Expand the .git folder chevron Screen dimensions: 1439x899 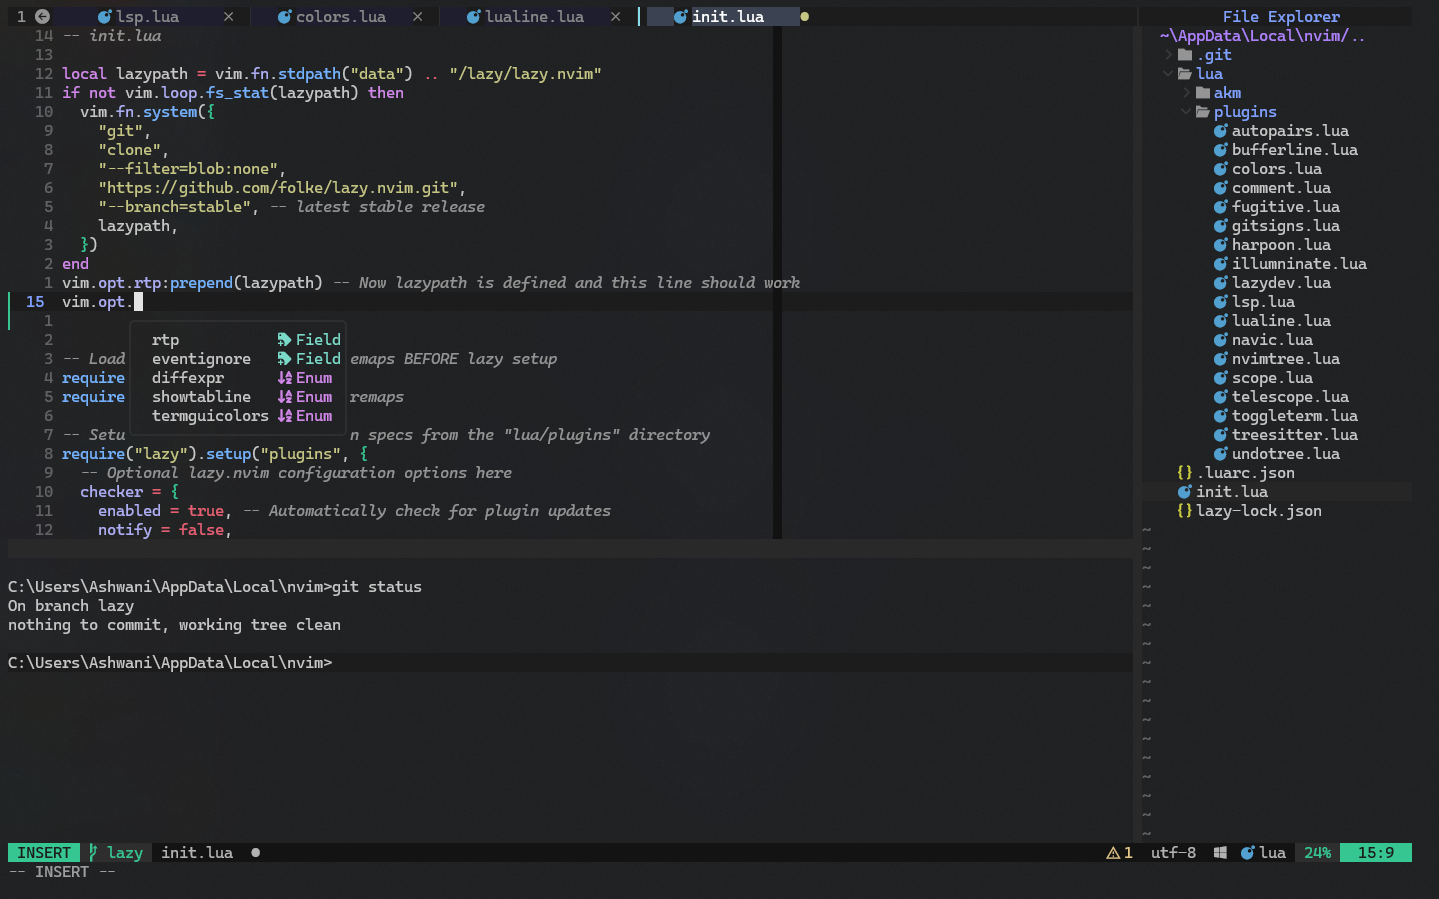(x=1168, y=55)
